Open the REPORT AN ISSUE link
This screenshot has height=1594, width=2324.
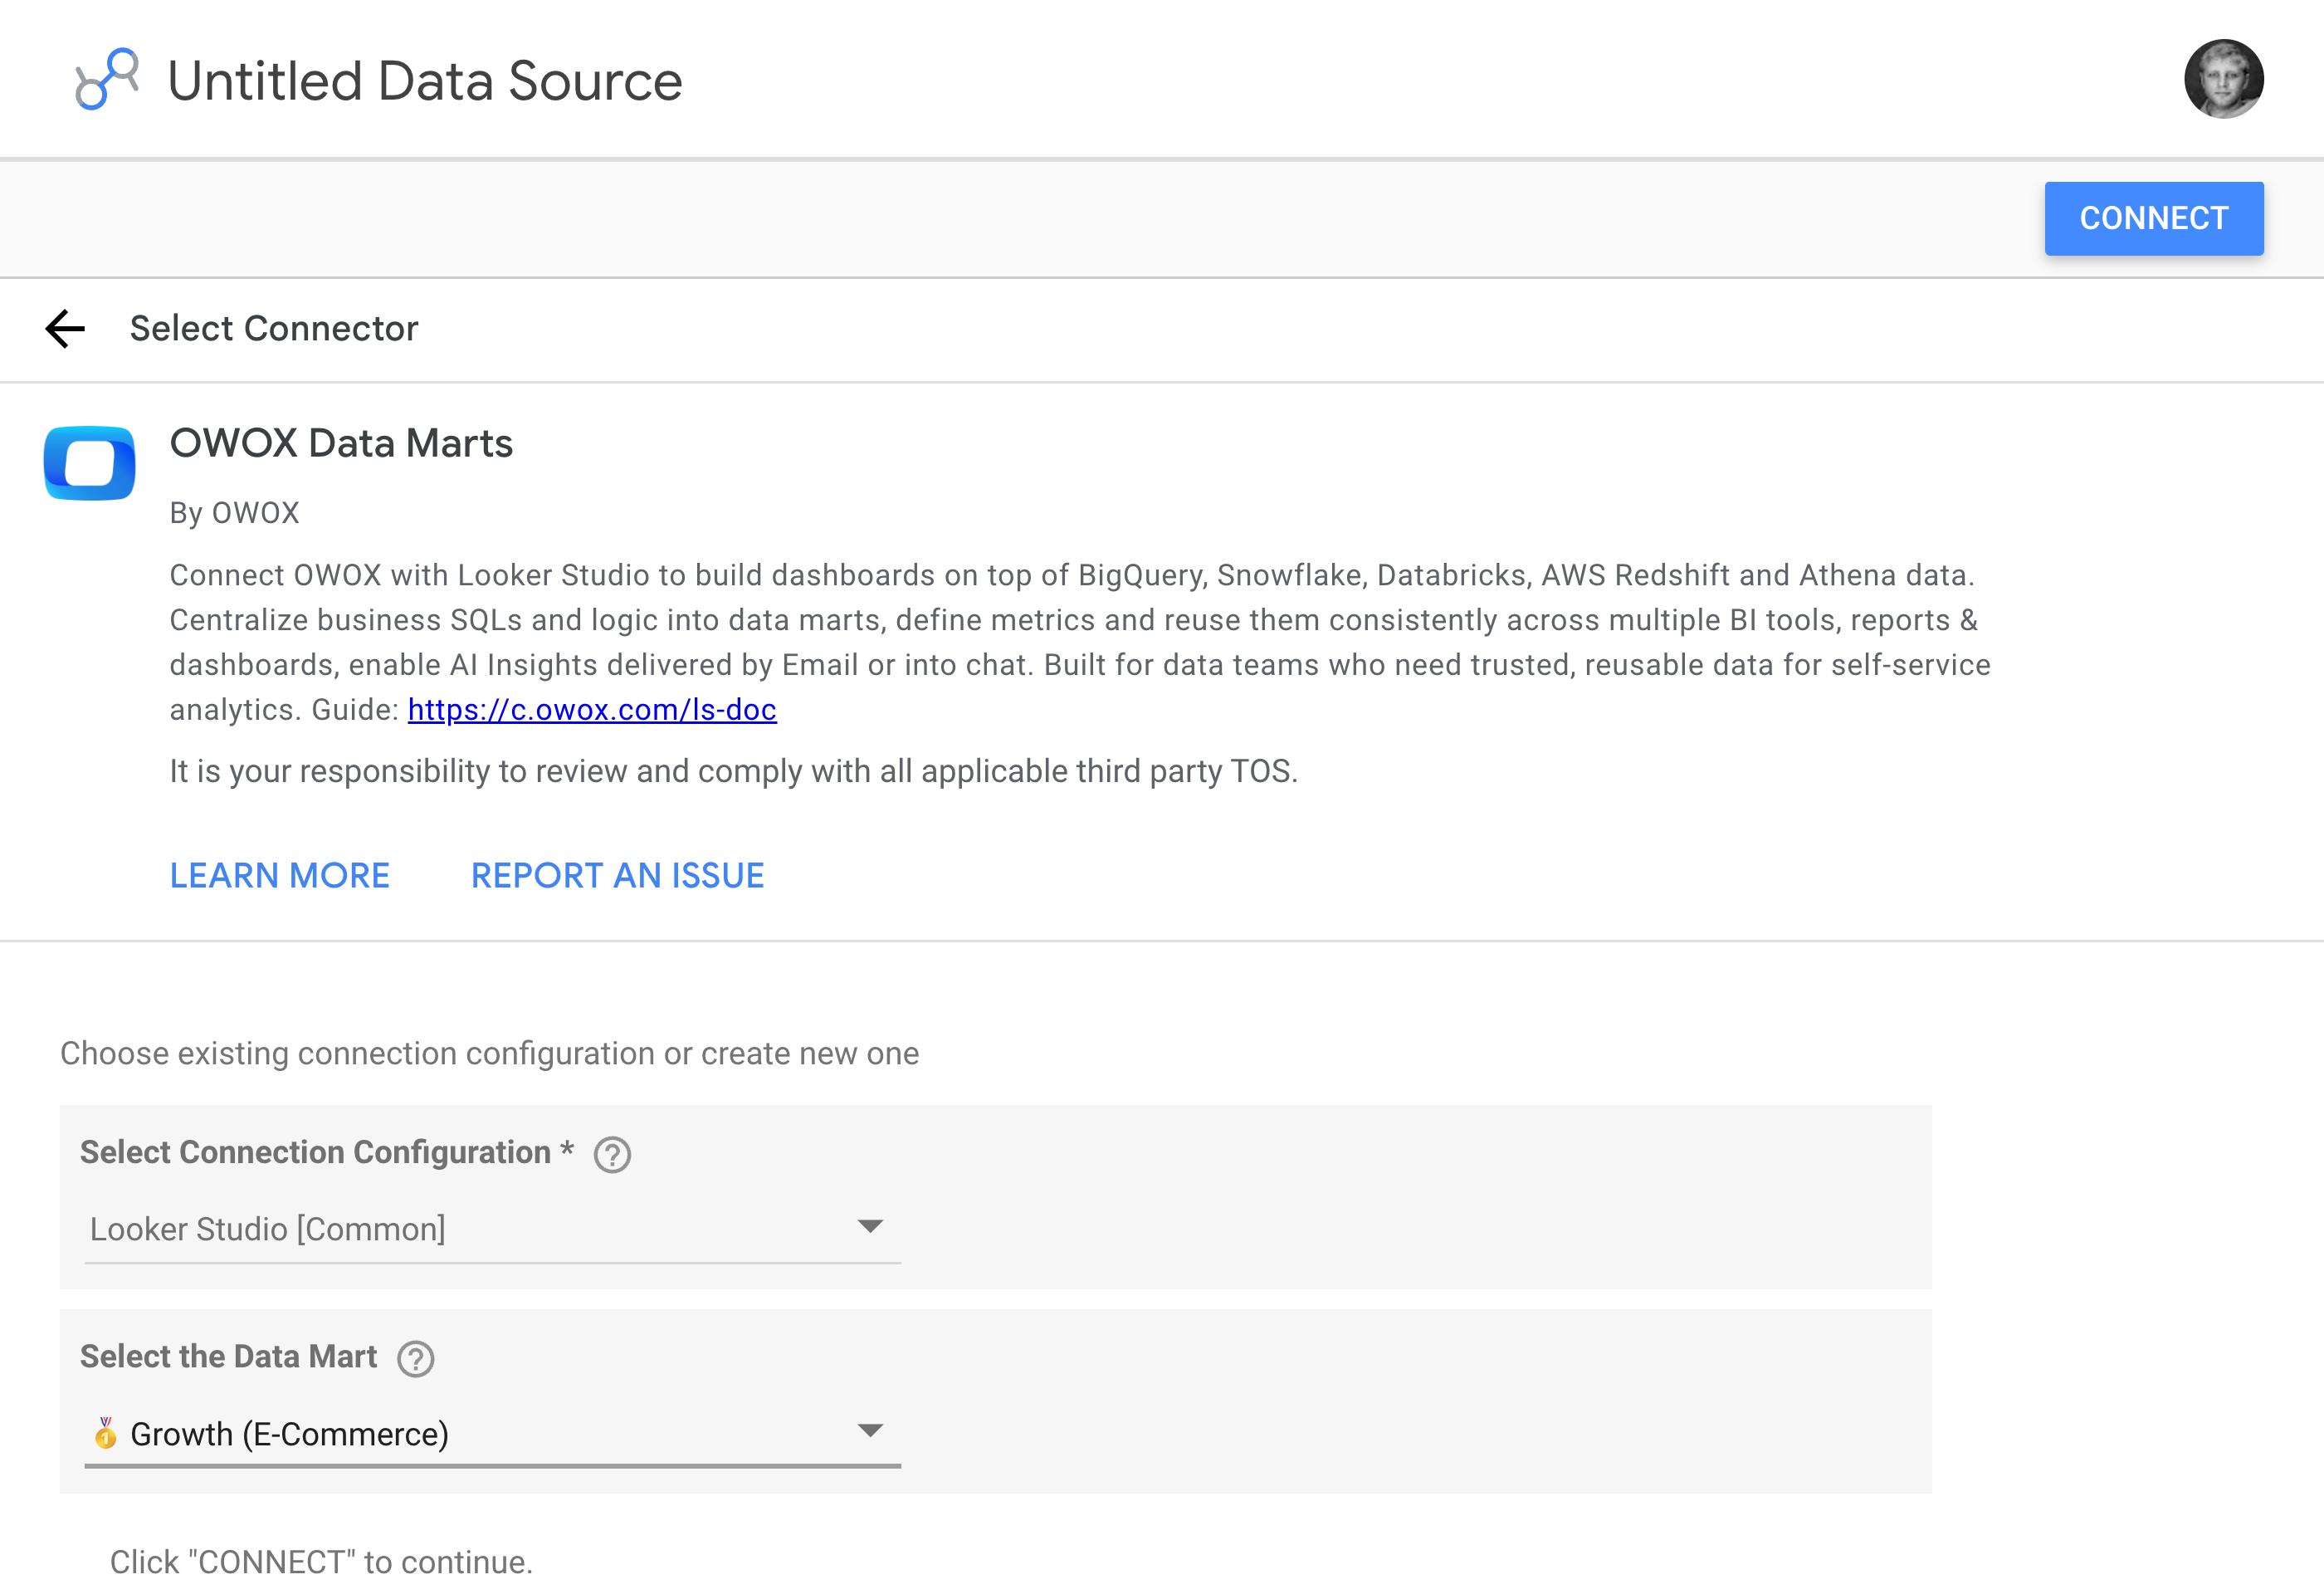[x=617, y=875]
